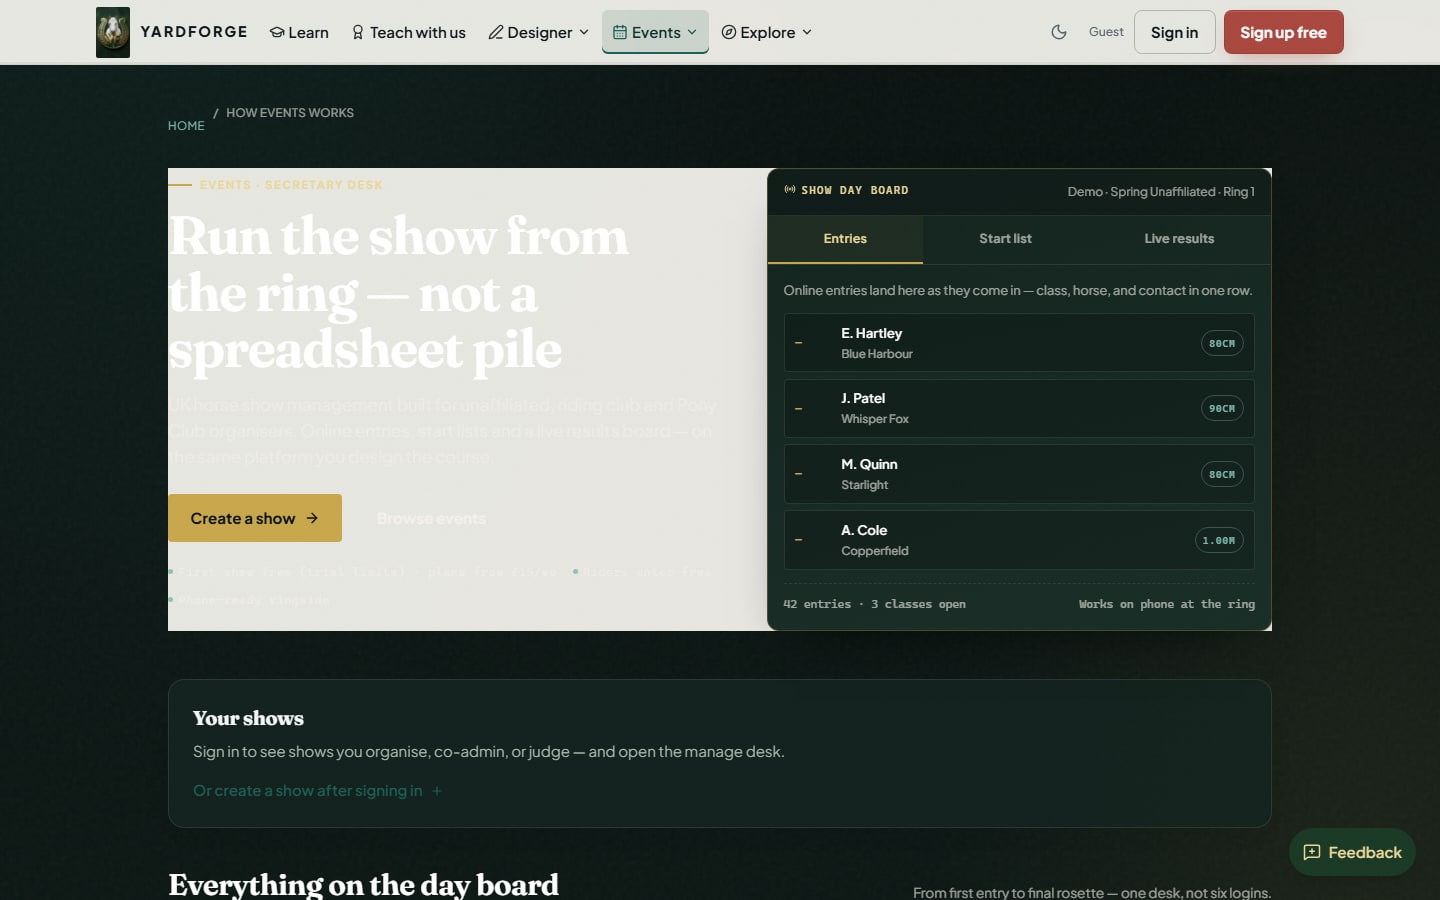Click the Everything on the day board heading
Screen dimensions: 1440x900
click(364, 885)
